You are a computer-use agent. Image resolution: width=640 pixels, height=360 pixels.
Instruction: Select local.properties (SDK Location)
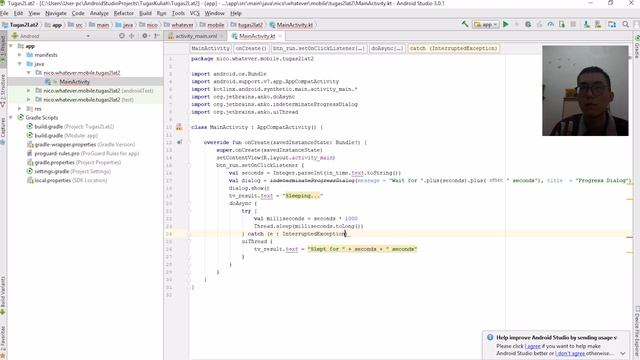coord(67,180)
